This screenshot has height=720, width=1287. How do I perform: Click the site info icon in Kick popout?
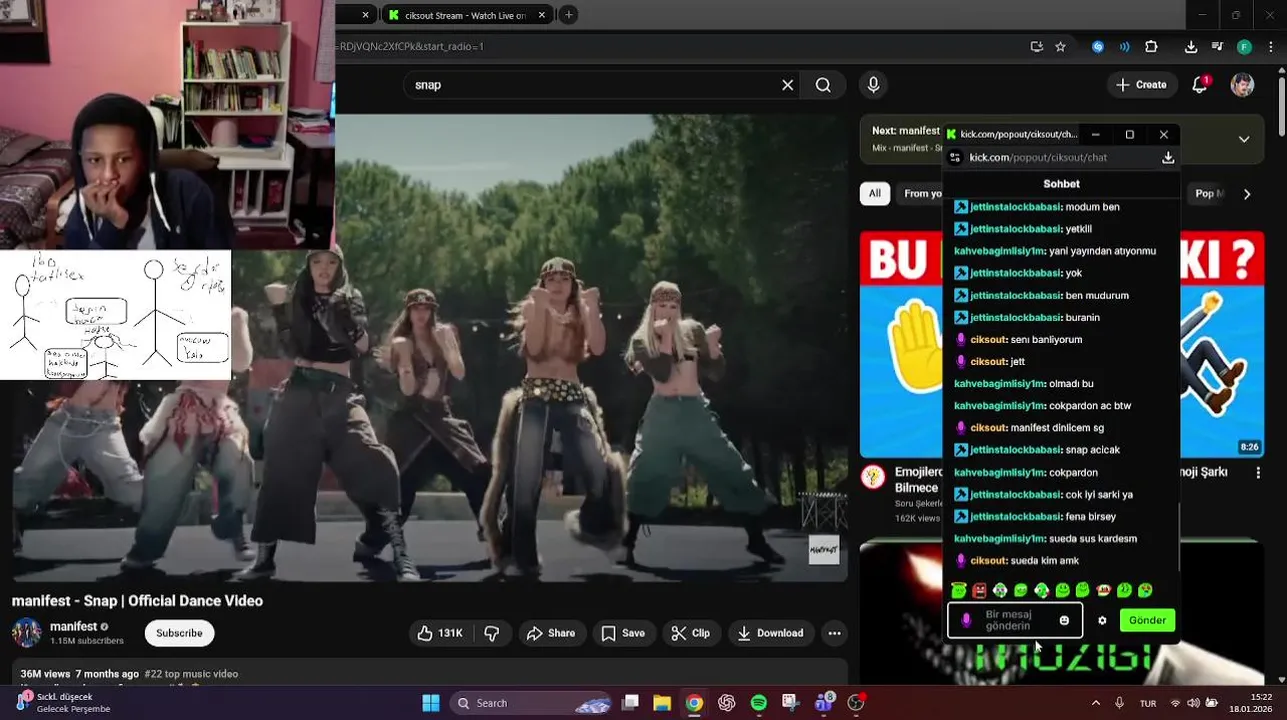[x=955, y=157]
